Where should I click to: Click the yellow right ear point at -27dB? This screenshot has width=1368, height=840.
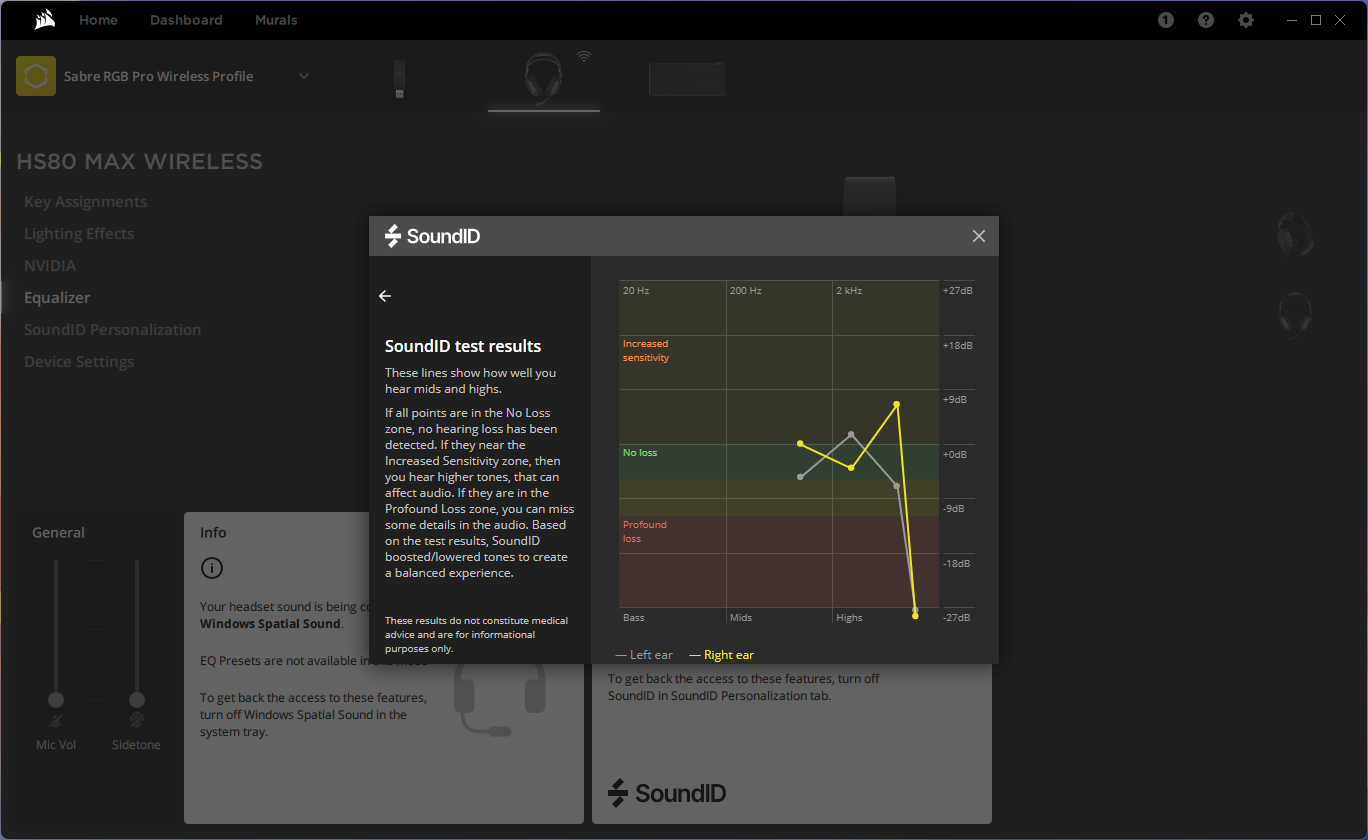click(x=915, y=616)
